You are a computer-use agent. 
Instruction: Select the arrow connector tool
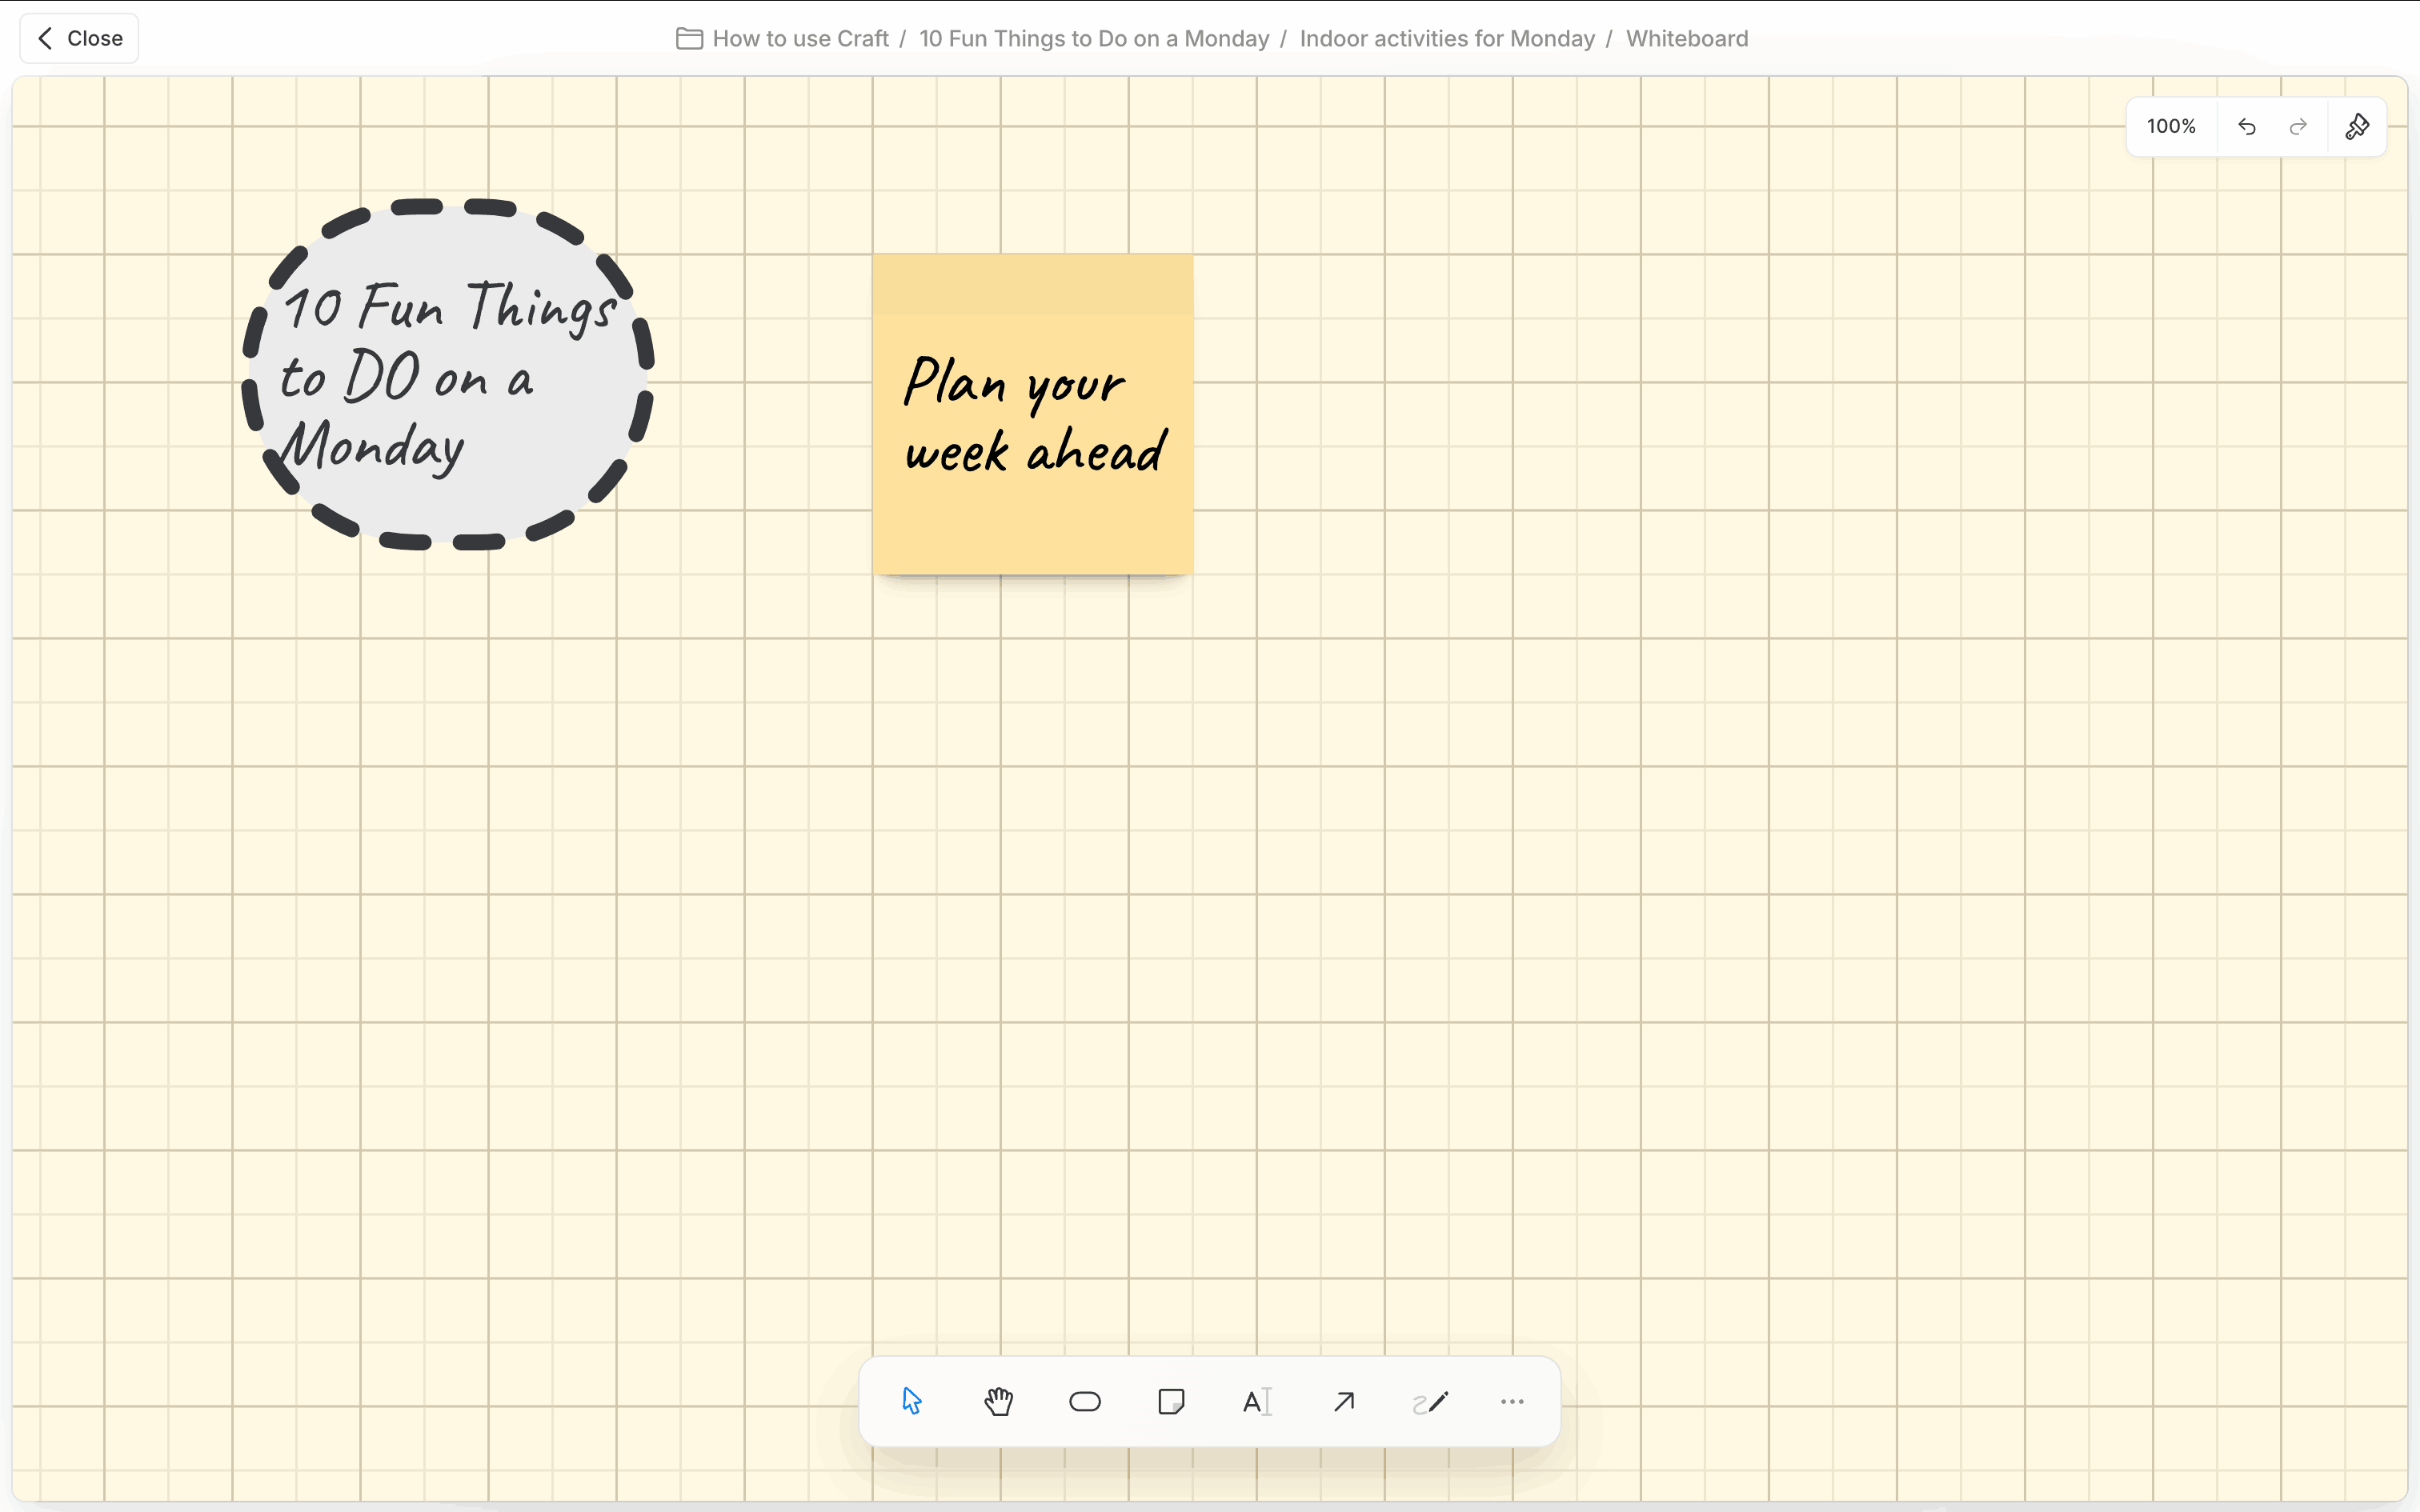pos(1344,1401)
